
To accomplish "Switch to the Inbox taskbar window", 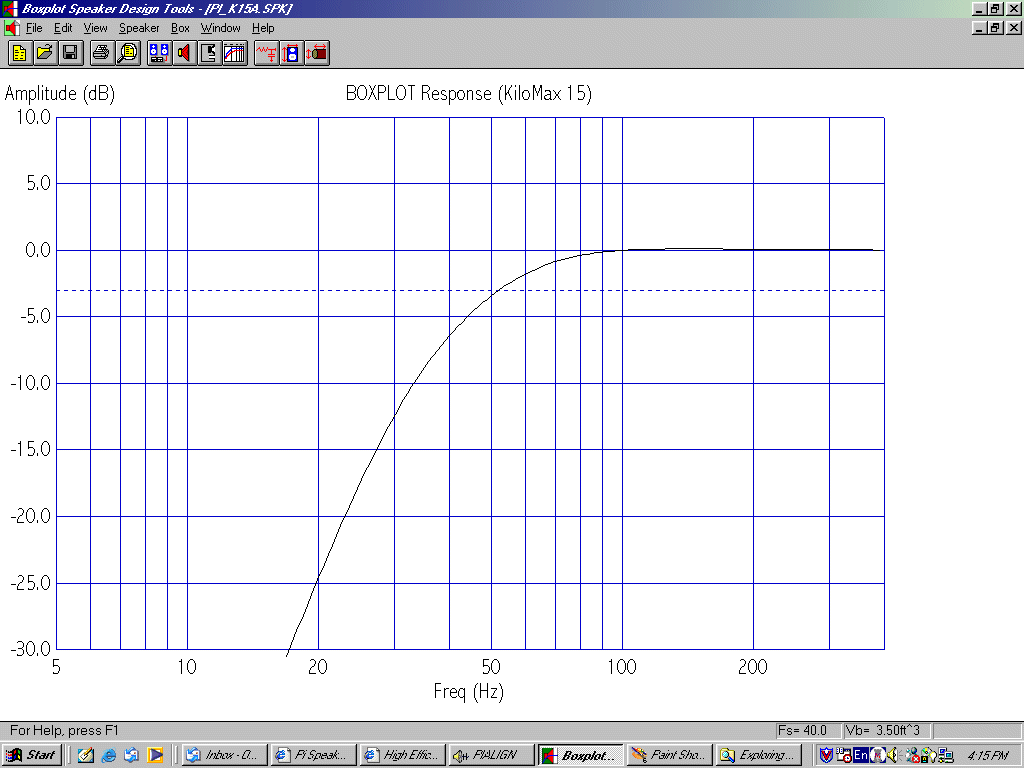I will tap(224, 755).
